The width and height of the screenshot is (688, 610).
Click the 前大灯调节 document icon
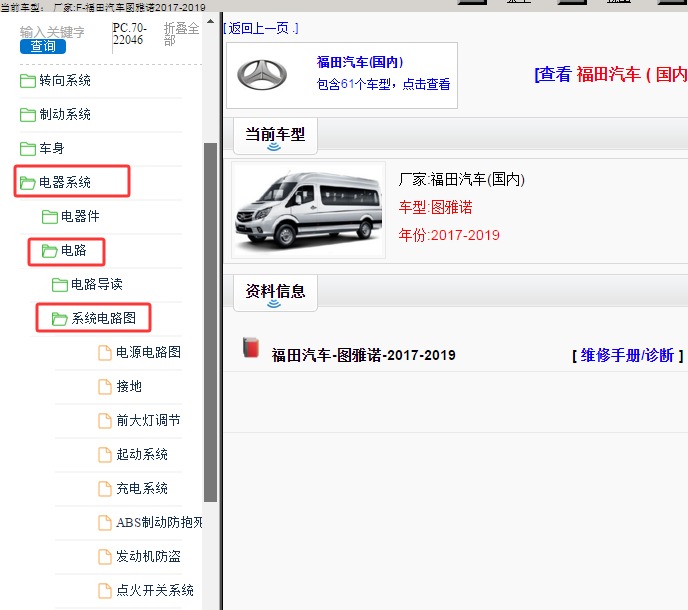(x=104, y=420)
